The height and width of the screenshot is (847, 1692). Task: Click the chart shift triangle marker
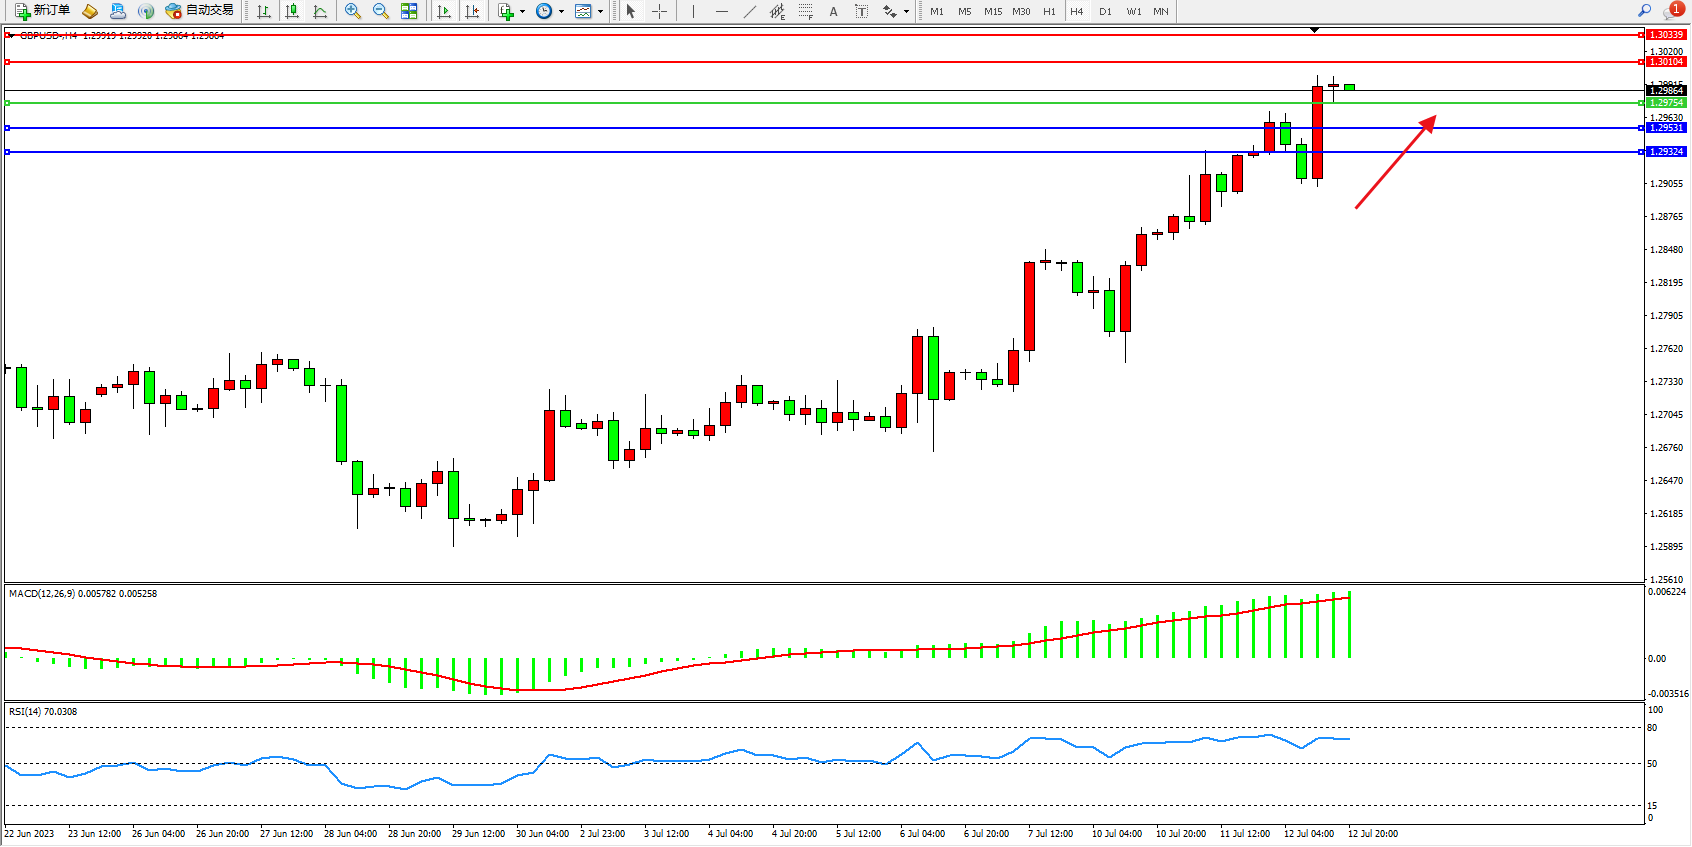click(1314, 30)
